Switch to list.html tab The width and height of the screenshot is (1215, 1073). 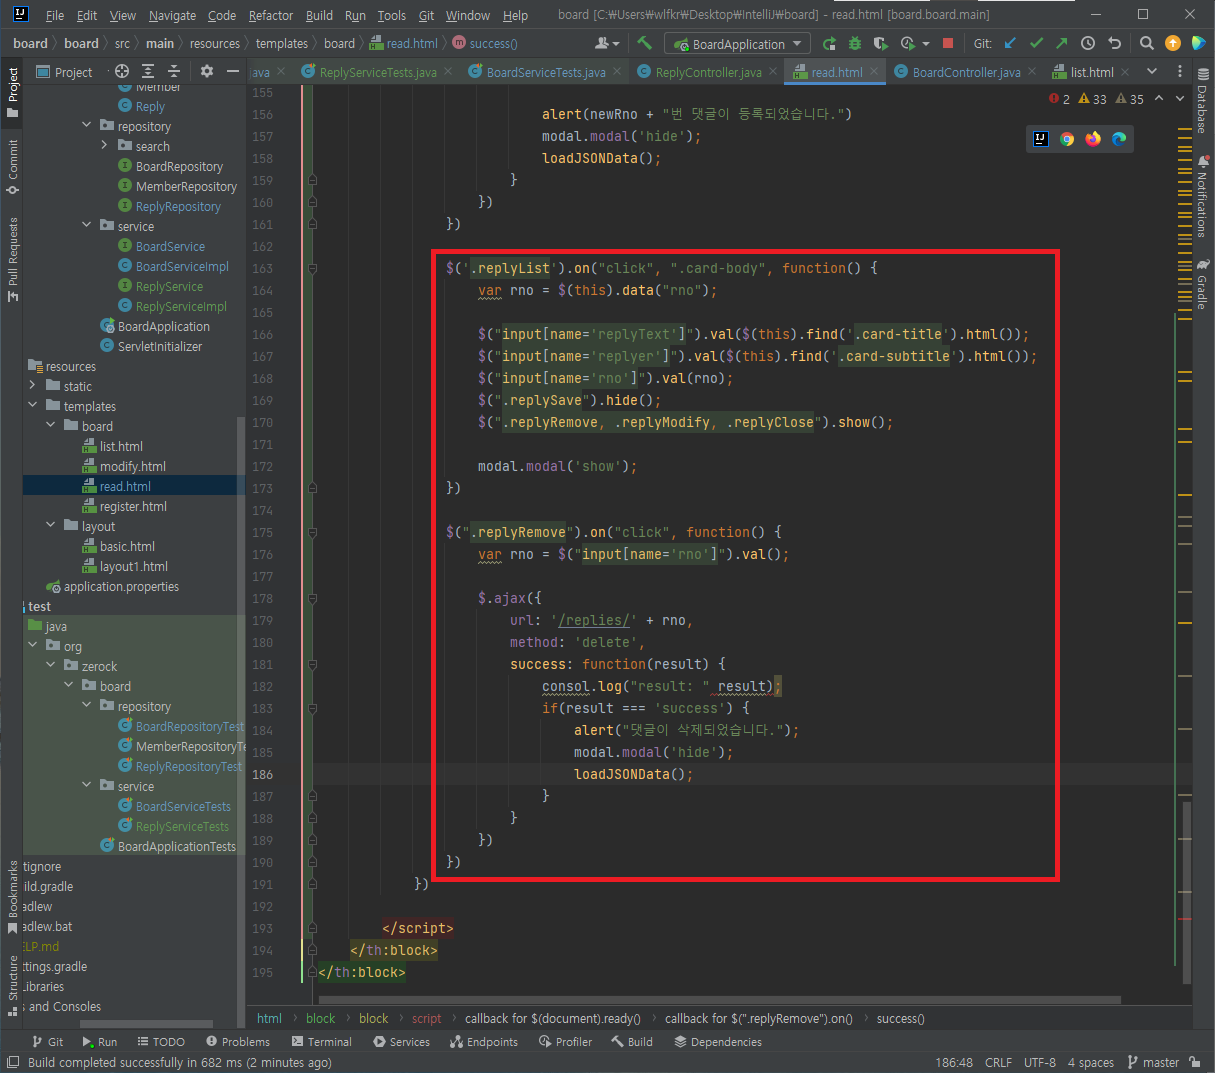point(1092,72)
